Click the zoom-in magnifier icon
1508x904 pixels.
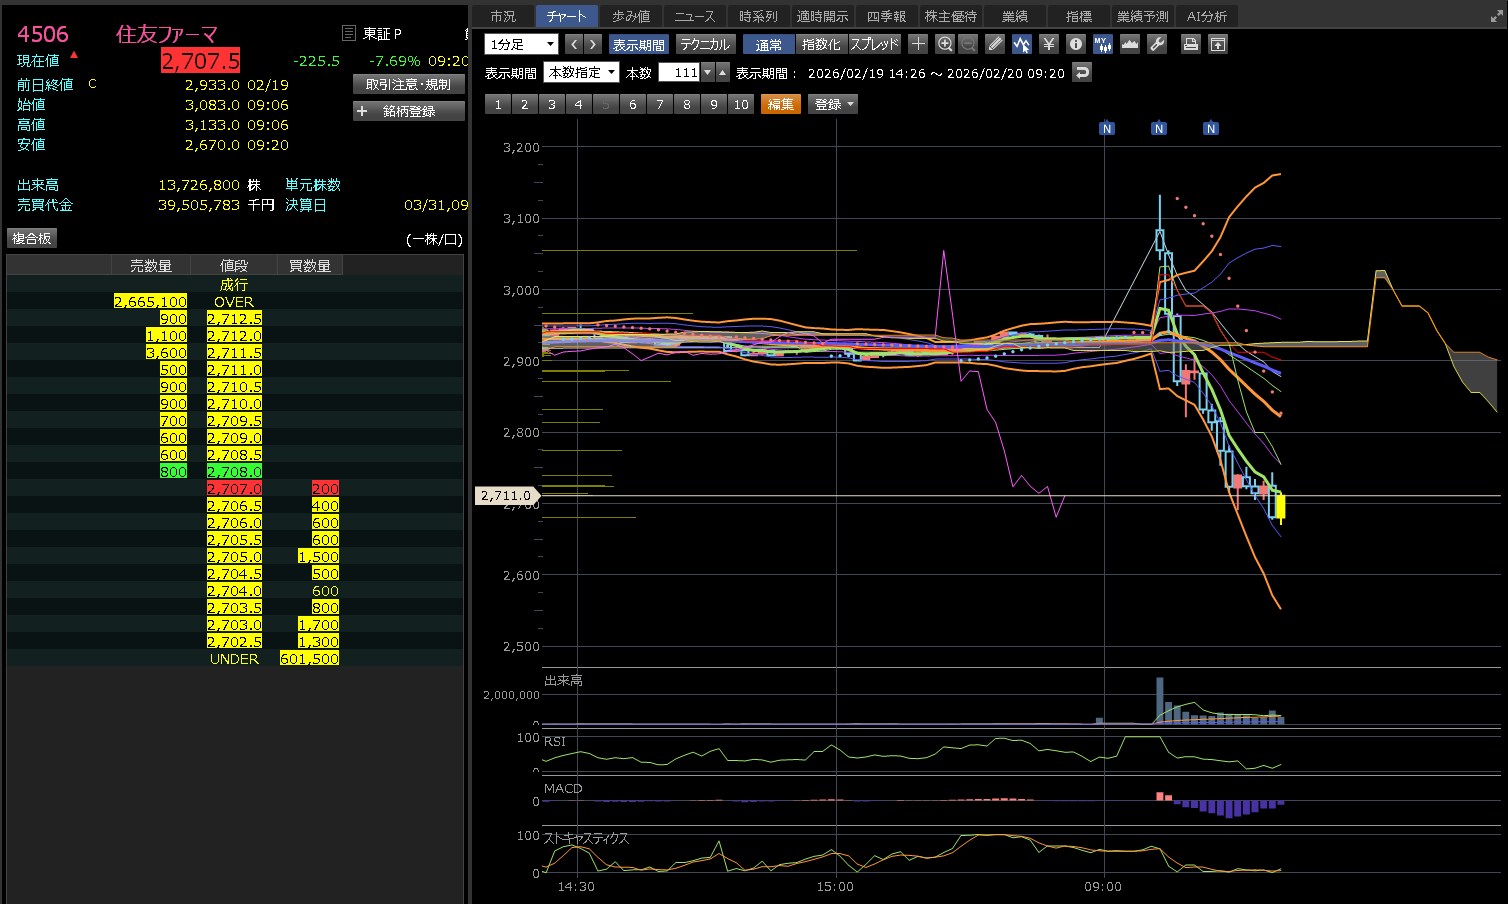point(945,44)
